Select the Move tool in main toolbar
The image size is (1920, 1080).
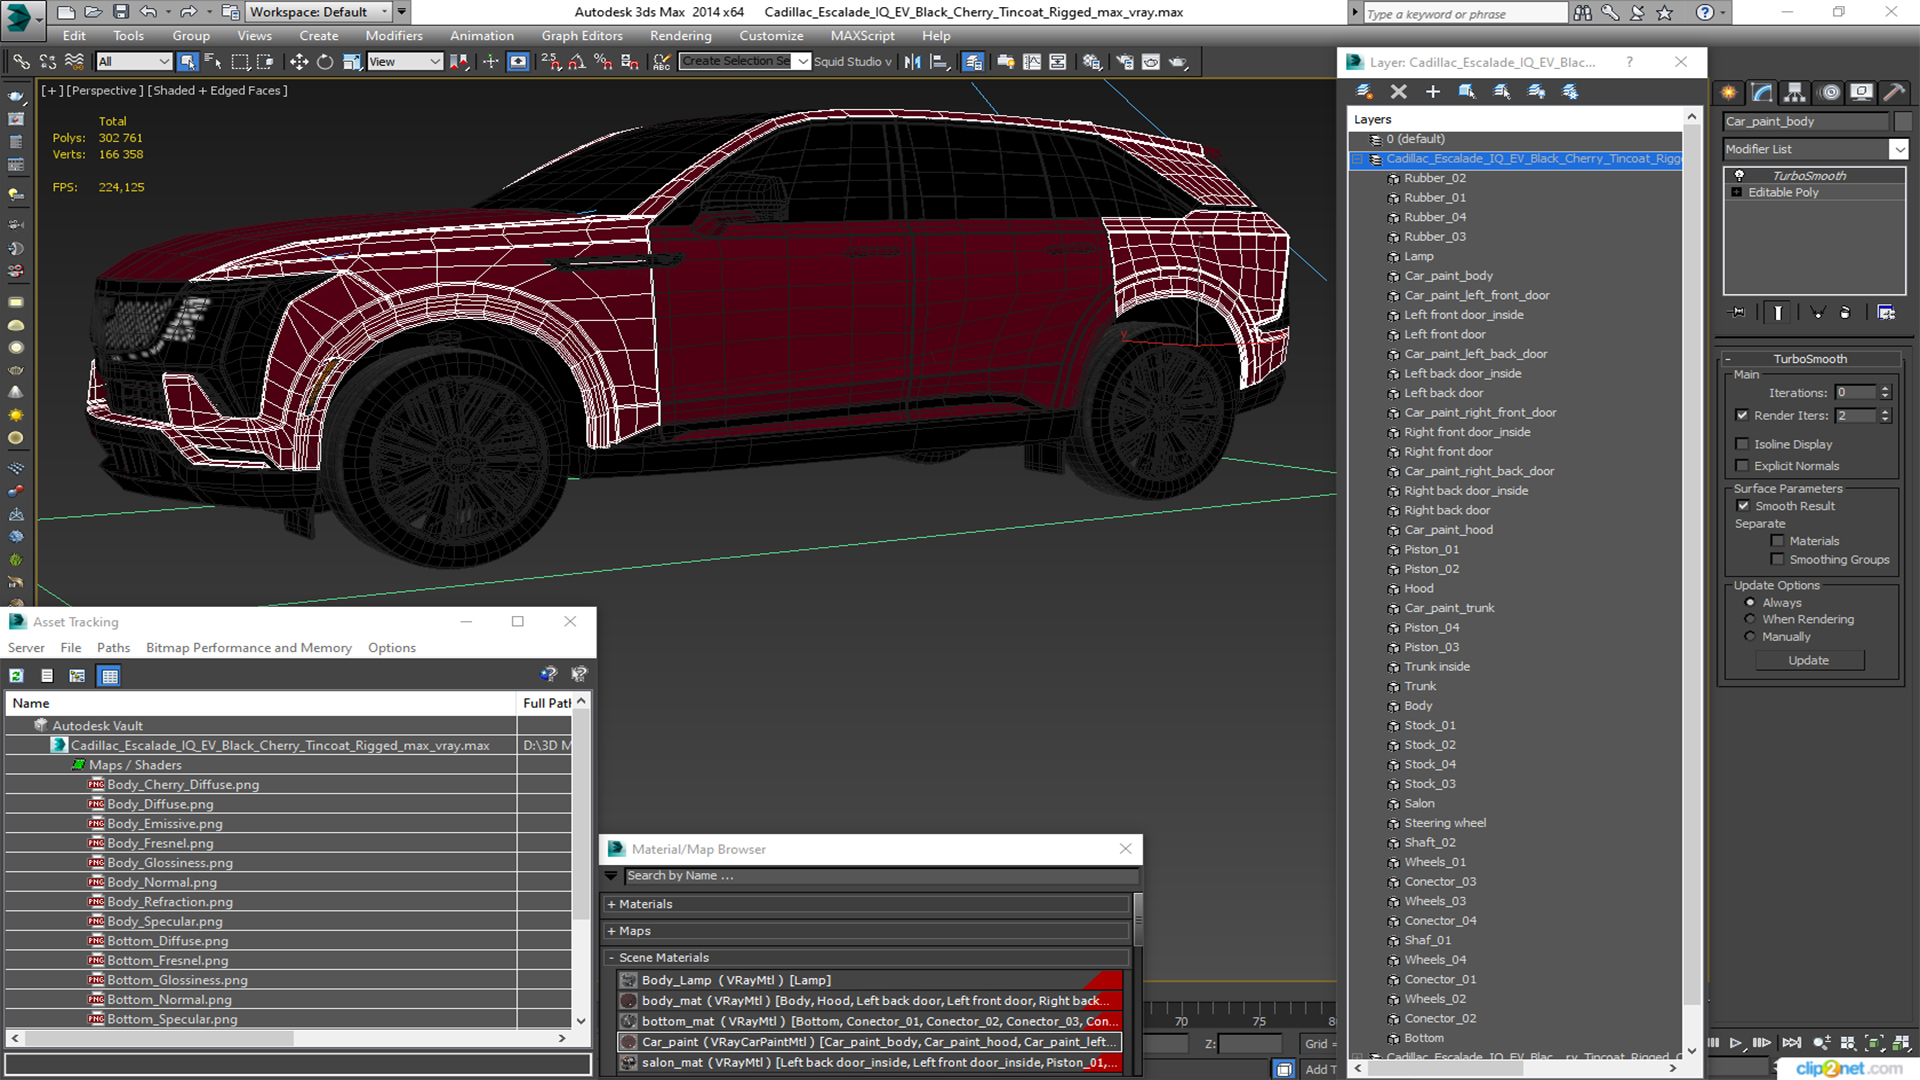coord(298,62)
